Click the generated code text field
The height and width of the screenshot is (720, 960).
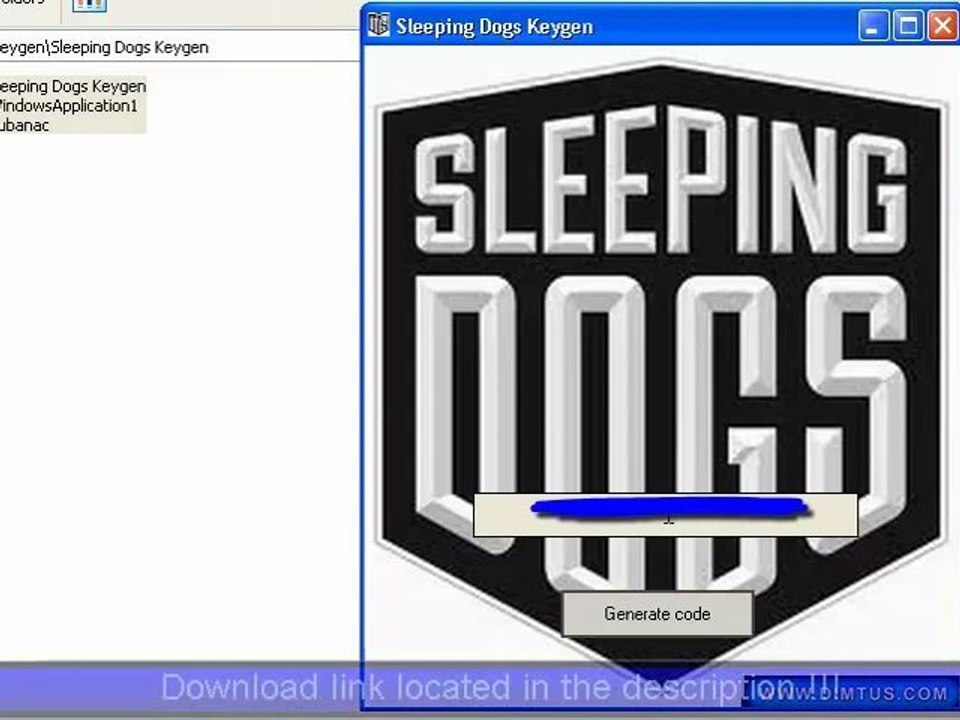coord(666,515)
